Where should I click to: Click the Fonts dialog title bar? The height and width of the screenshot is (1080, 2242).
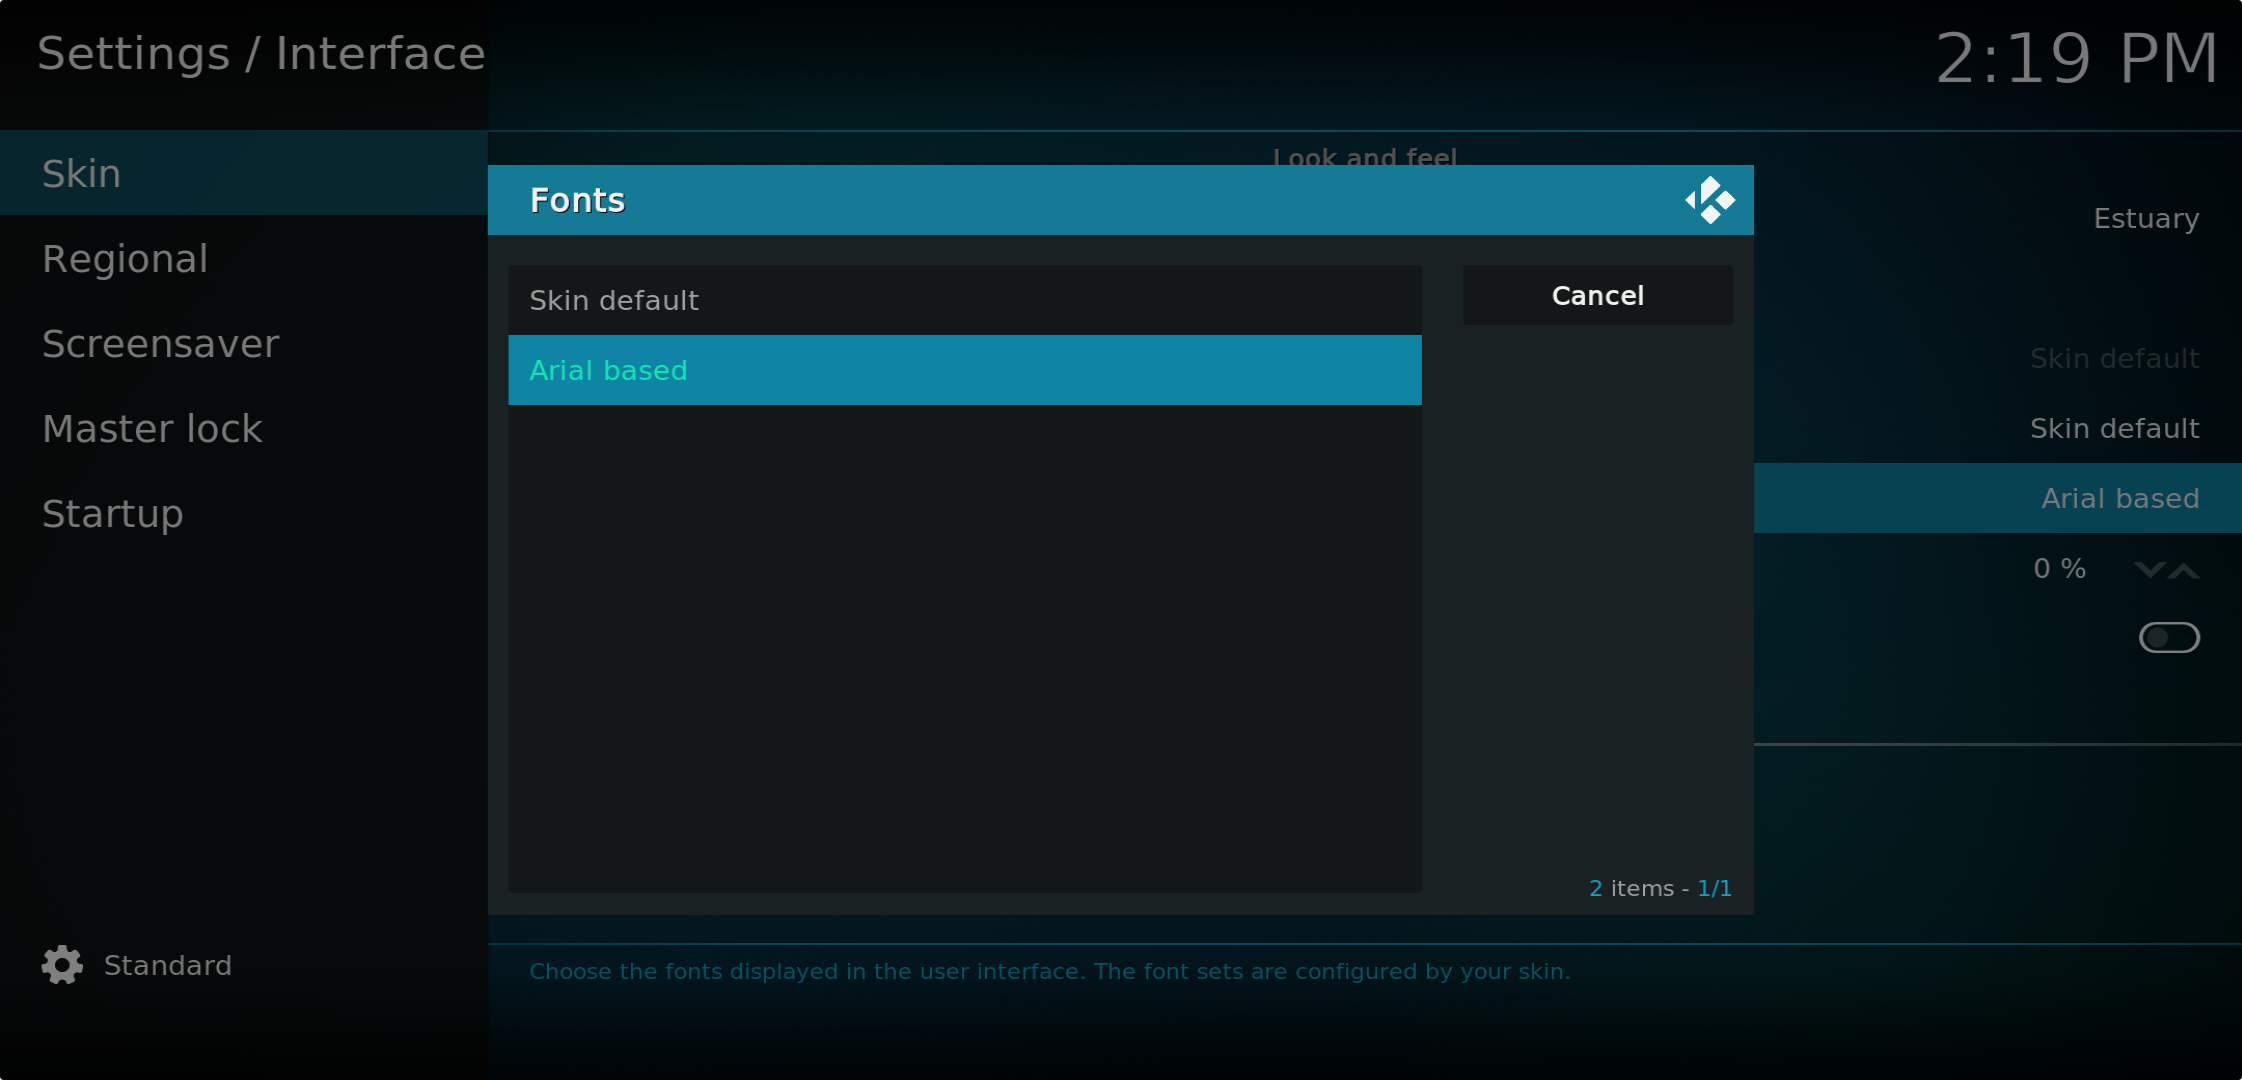click(1120, 200)
